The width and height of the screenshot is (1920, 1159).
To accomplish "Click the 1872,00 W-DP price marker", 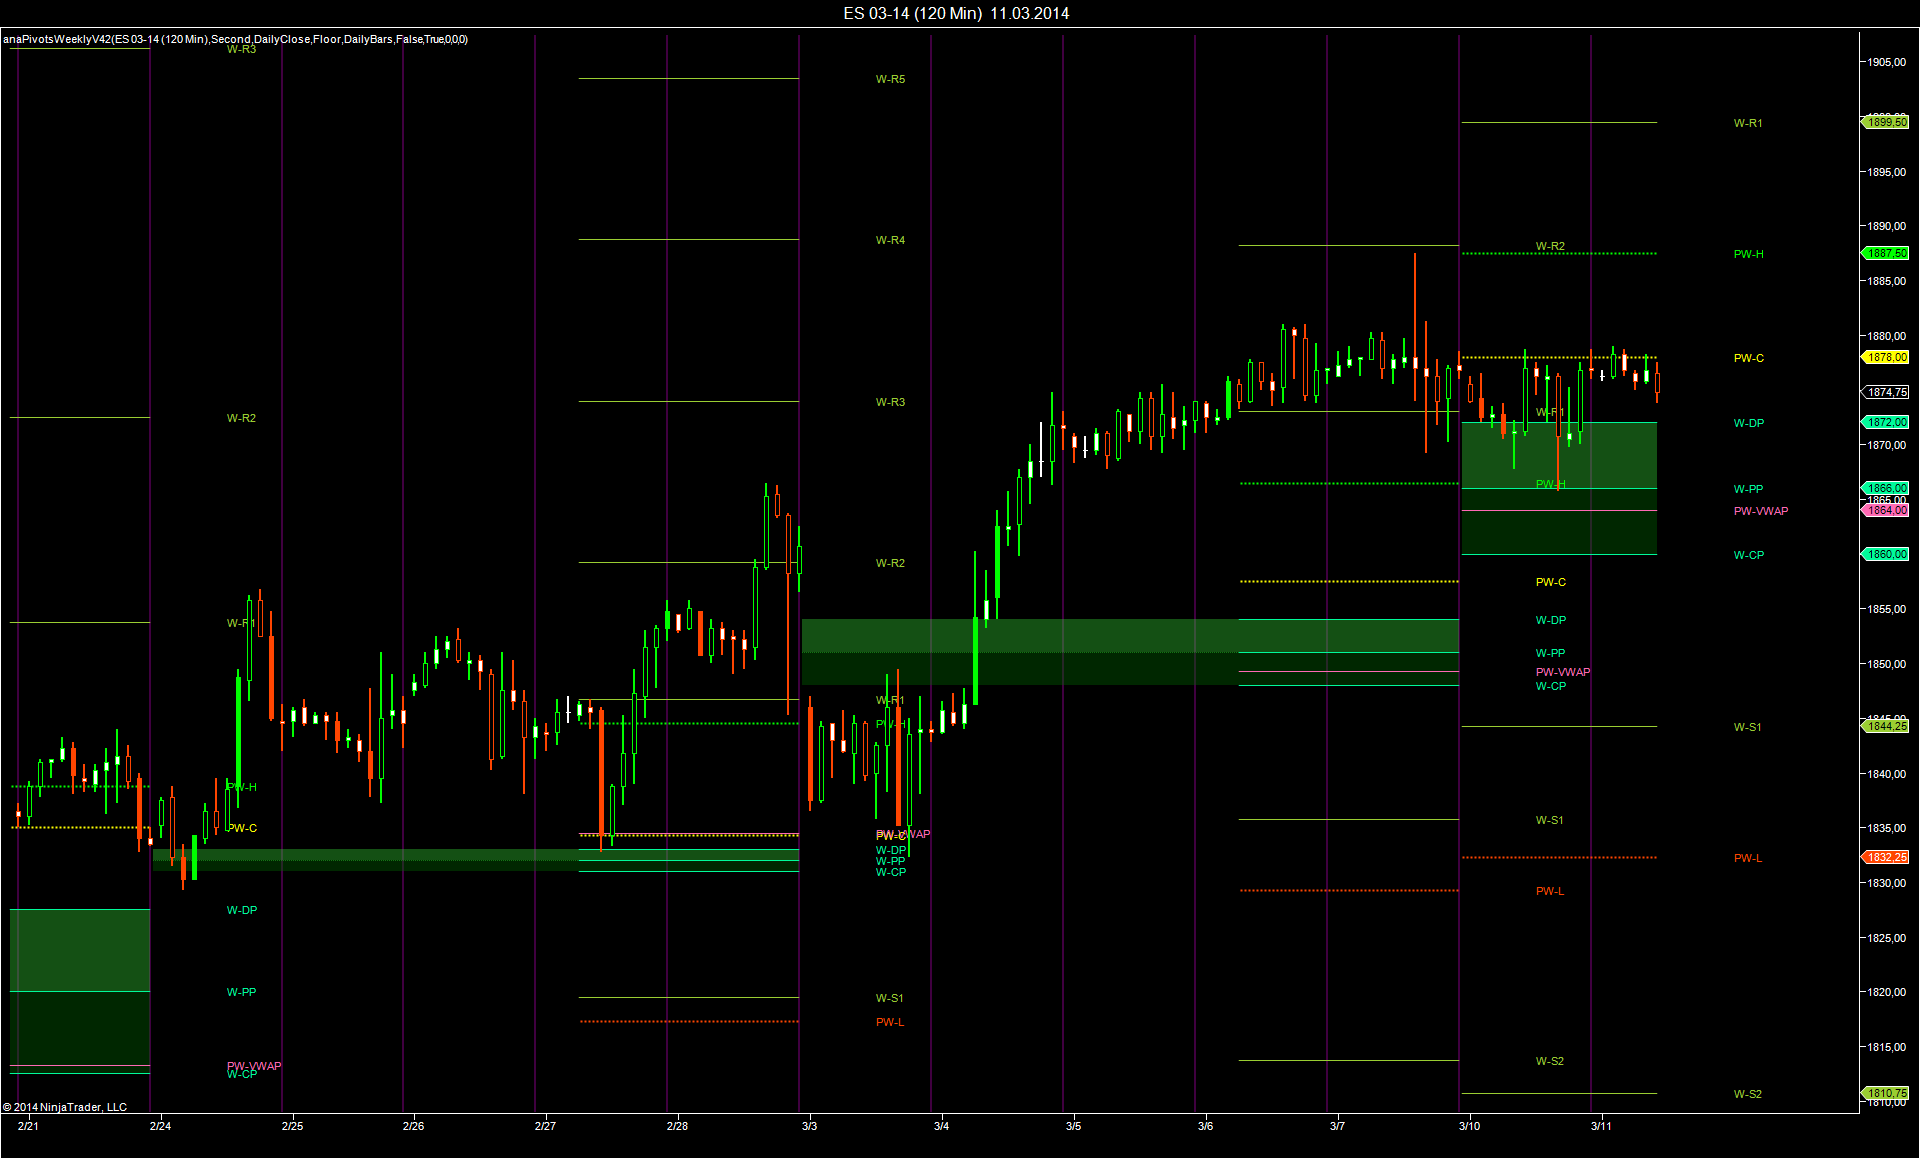I will point(1887,423).
